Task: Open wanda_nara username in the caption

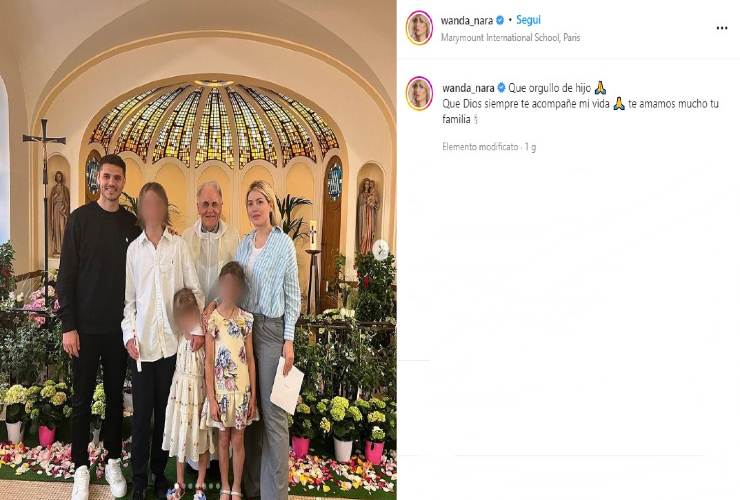Action: pyautogui.click(x=468, y=88)
